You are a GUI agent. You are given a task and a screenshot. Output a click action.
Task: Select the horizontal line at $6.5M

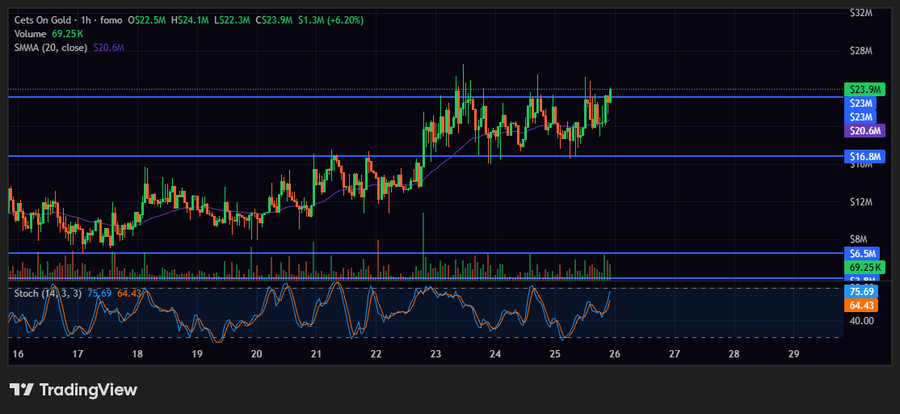tap(425, 253)
